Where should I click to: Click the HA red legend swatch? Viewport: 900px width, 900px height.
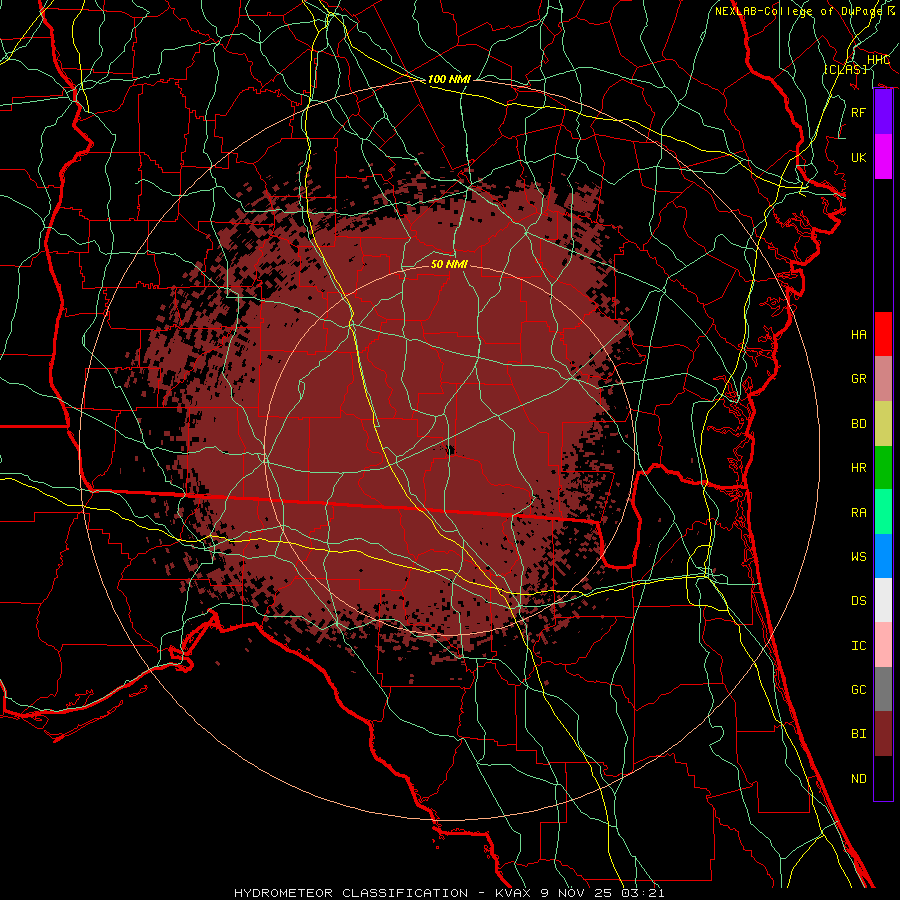point(883,334)
